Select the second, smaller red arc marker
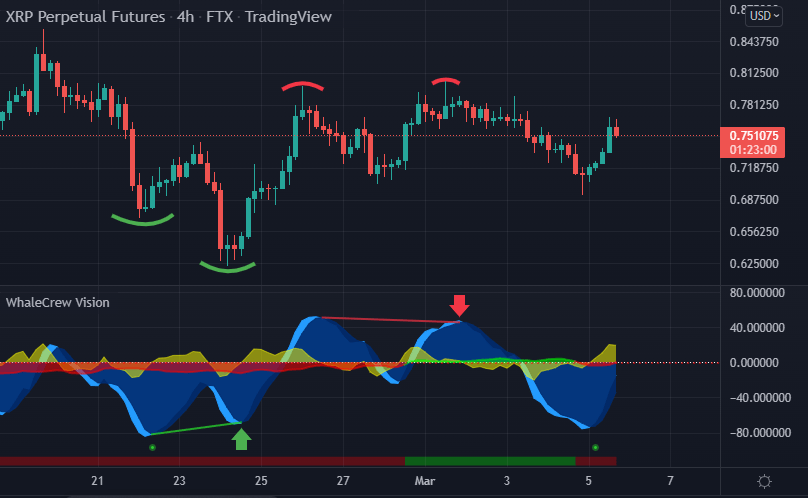808x498 pixels. pyautogui.click(x=446, y=79)
